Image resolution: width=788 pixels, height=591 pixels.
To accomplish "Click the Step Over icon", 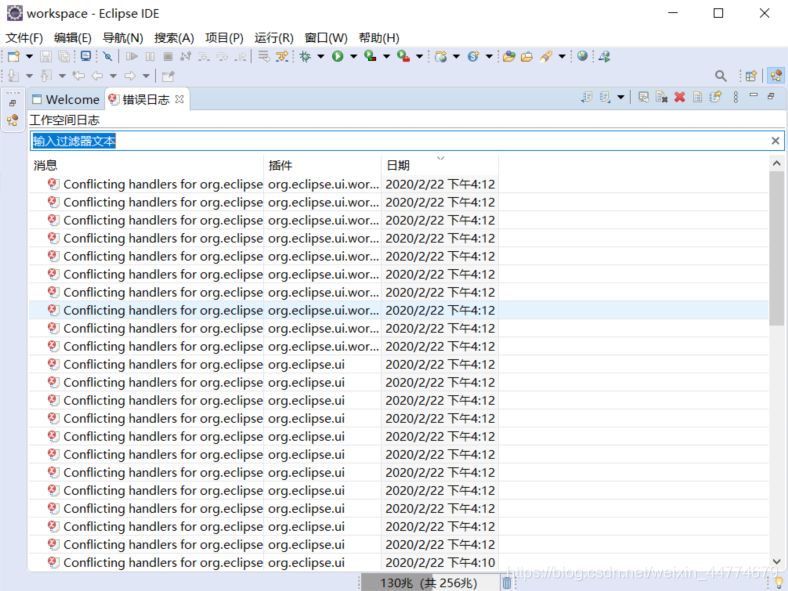I will point(222,56).
